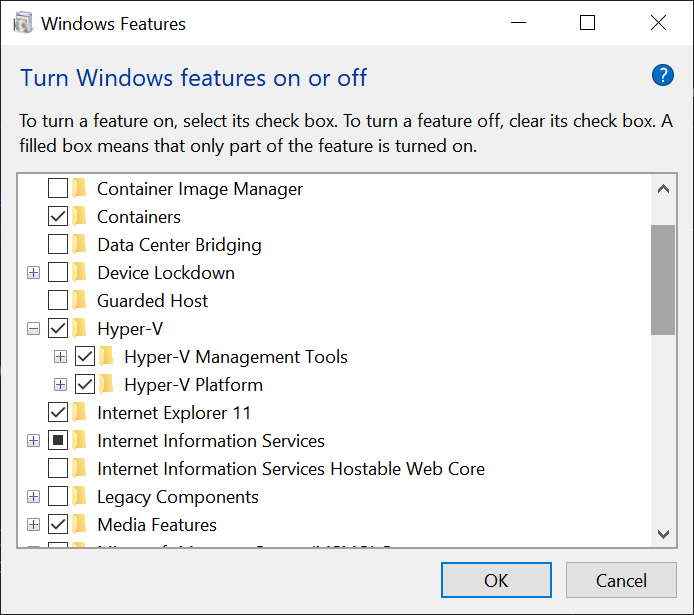The image size is (694, 615).
Task: Uncheck the Internet Explorer 11 checkbox
Action: [x=58, y=413]
